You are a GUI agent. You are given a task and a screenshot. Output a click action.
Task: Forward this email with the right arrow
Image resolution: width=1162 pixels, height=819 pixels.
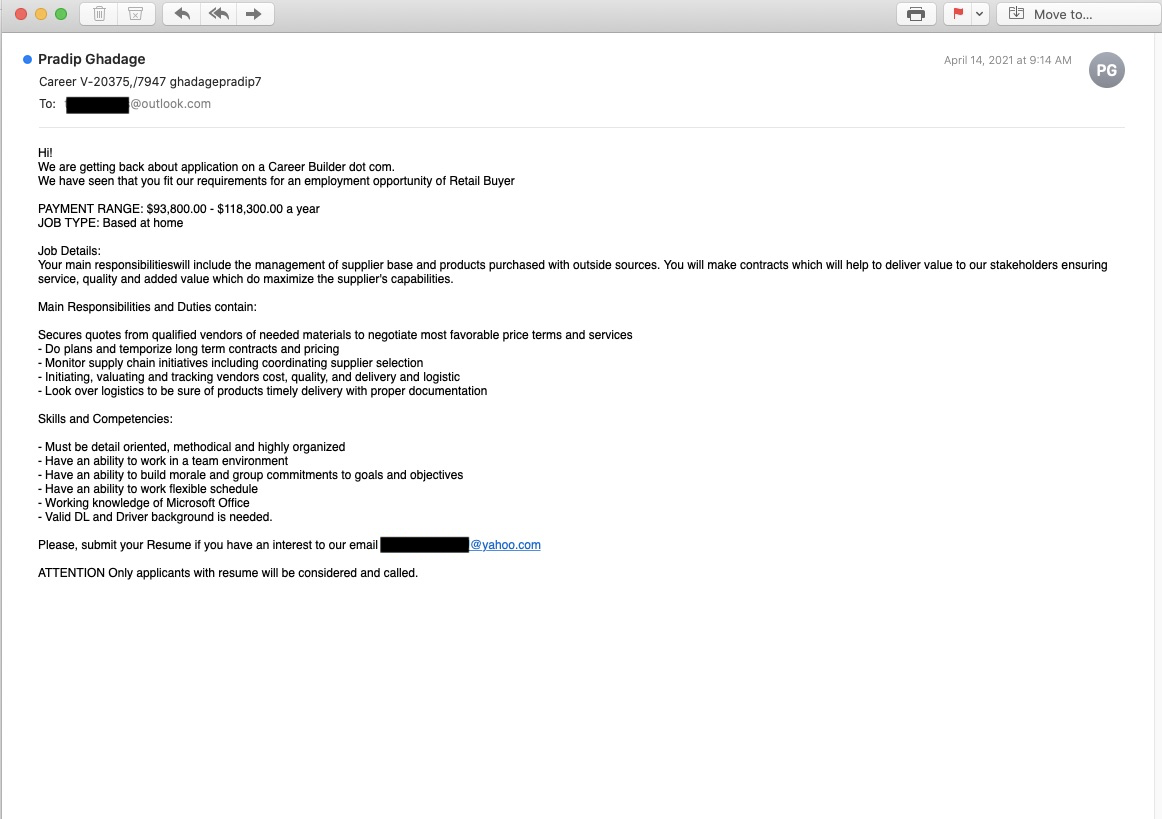[254, 14]
